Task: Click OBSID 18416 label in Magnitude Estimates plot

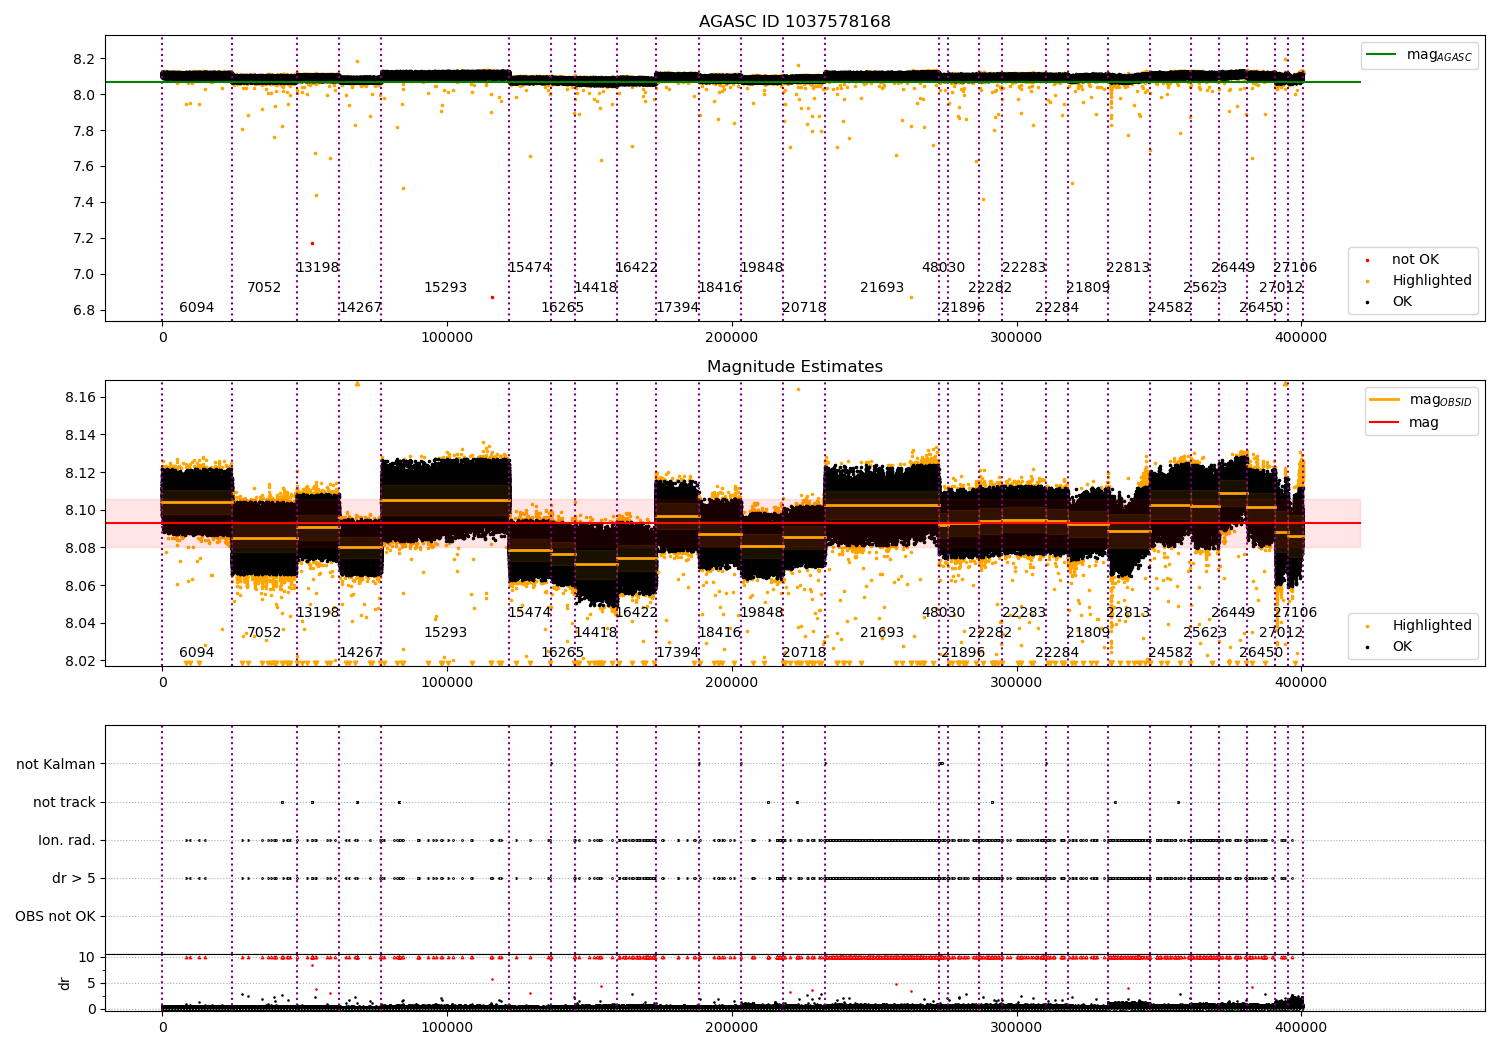Action: 720,633
